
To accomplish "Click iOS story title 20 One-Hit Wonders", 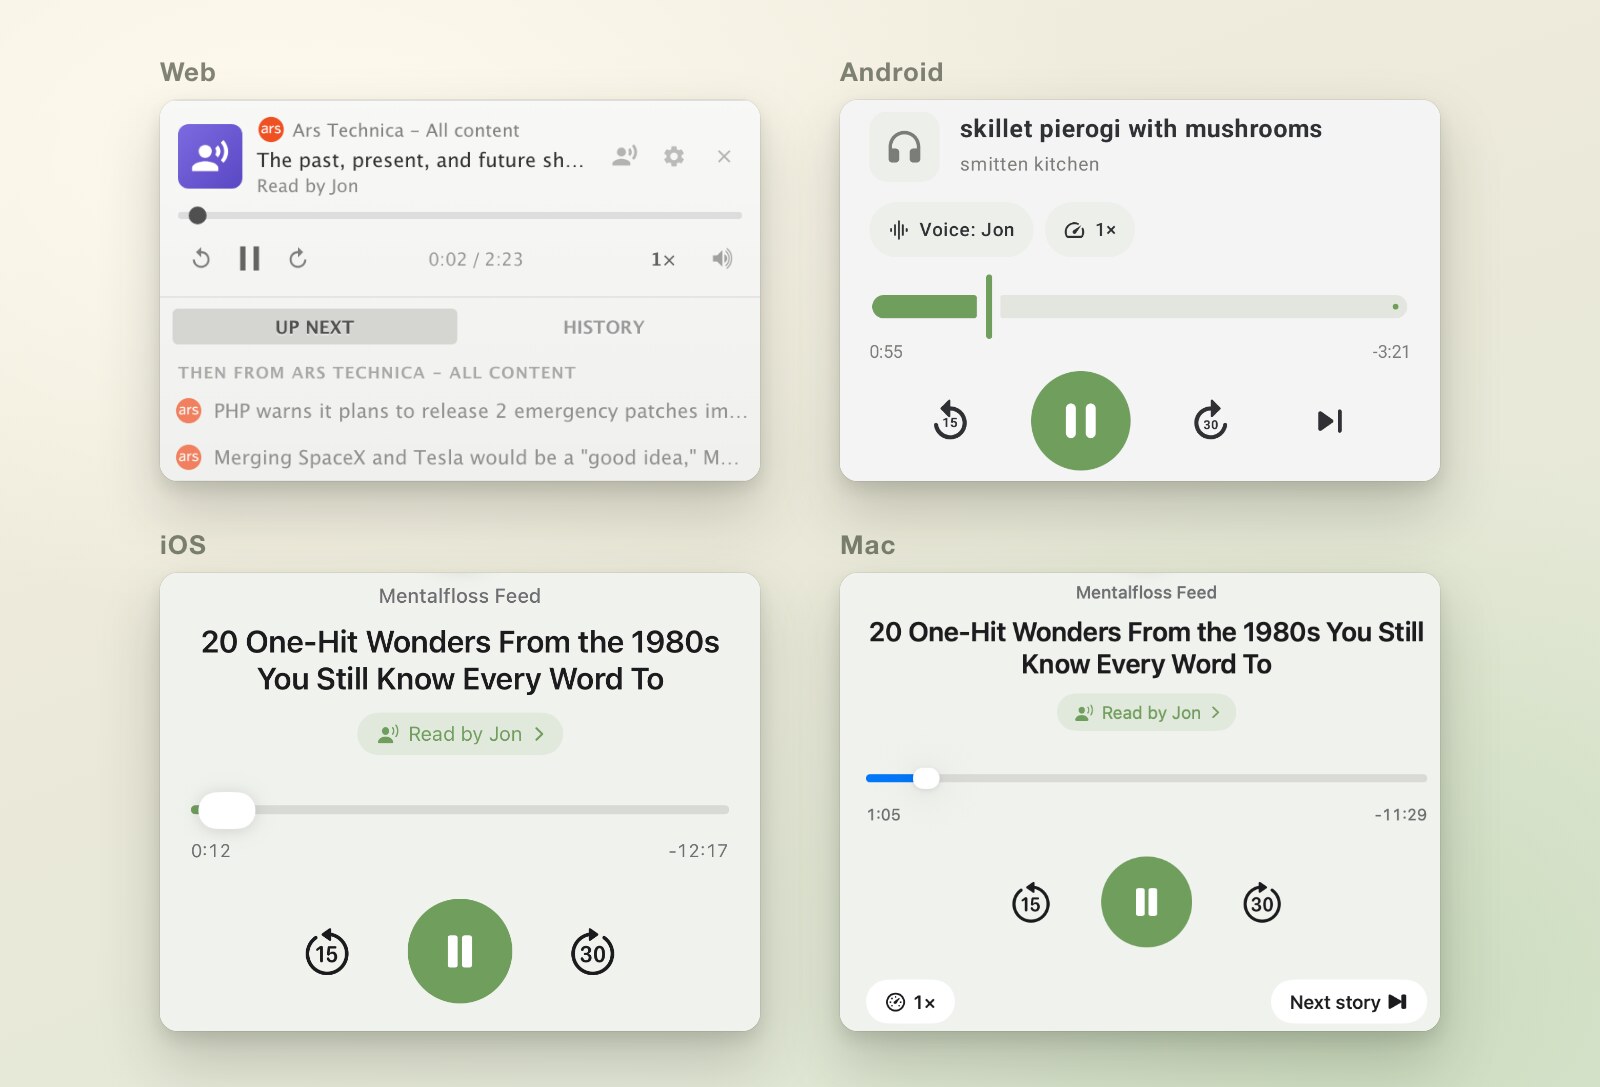I will (460, 660).
